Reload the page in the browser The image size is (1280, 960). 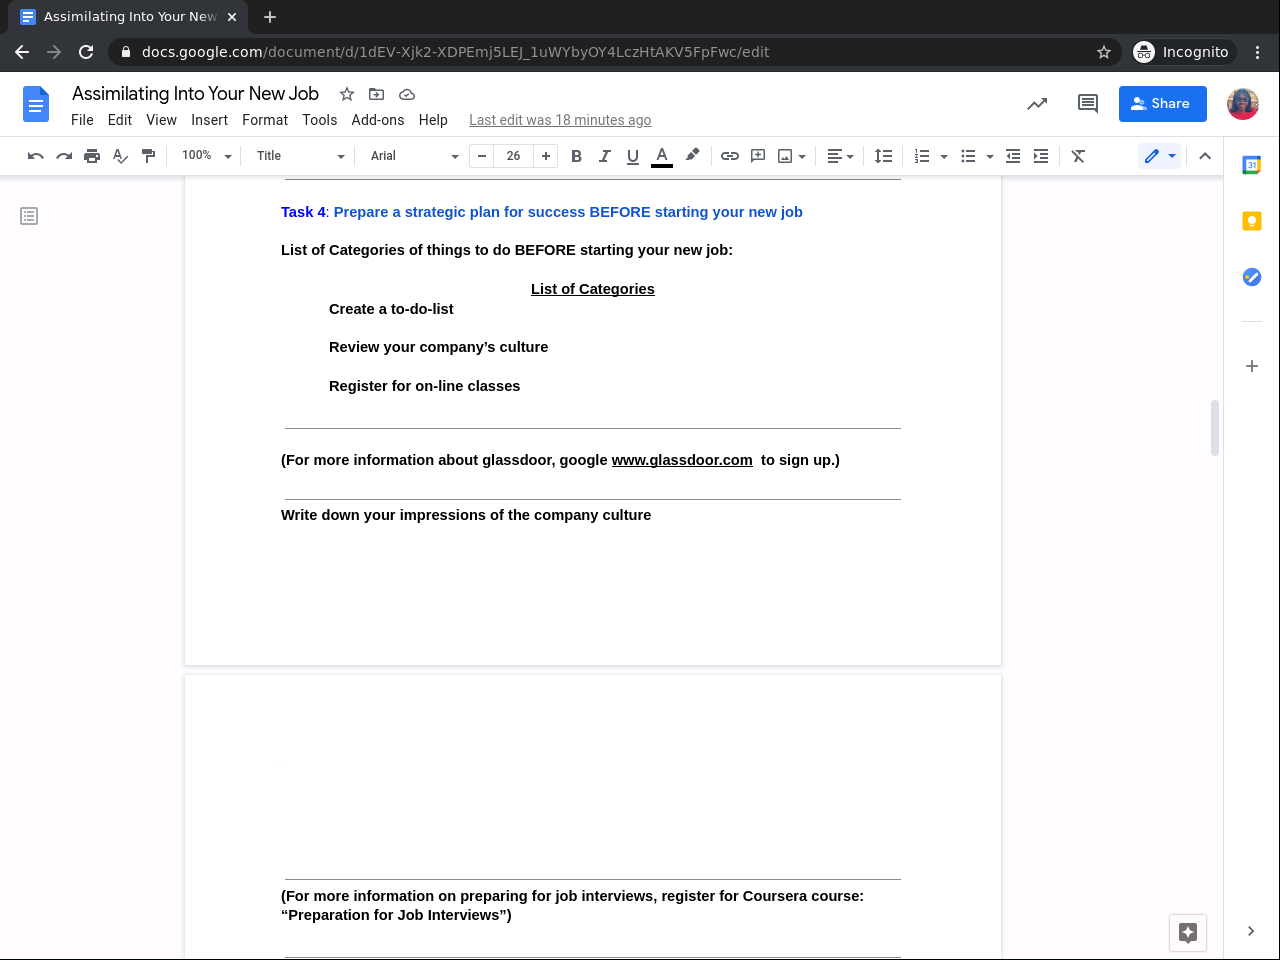pos(86,52)
